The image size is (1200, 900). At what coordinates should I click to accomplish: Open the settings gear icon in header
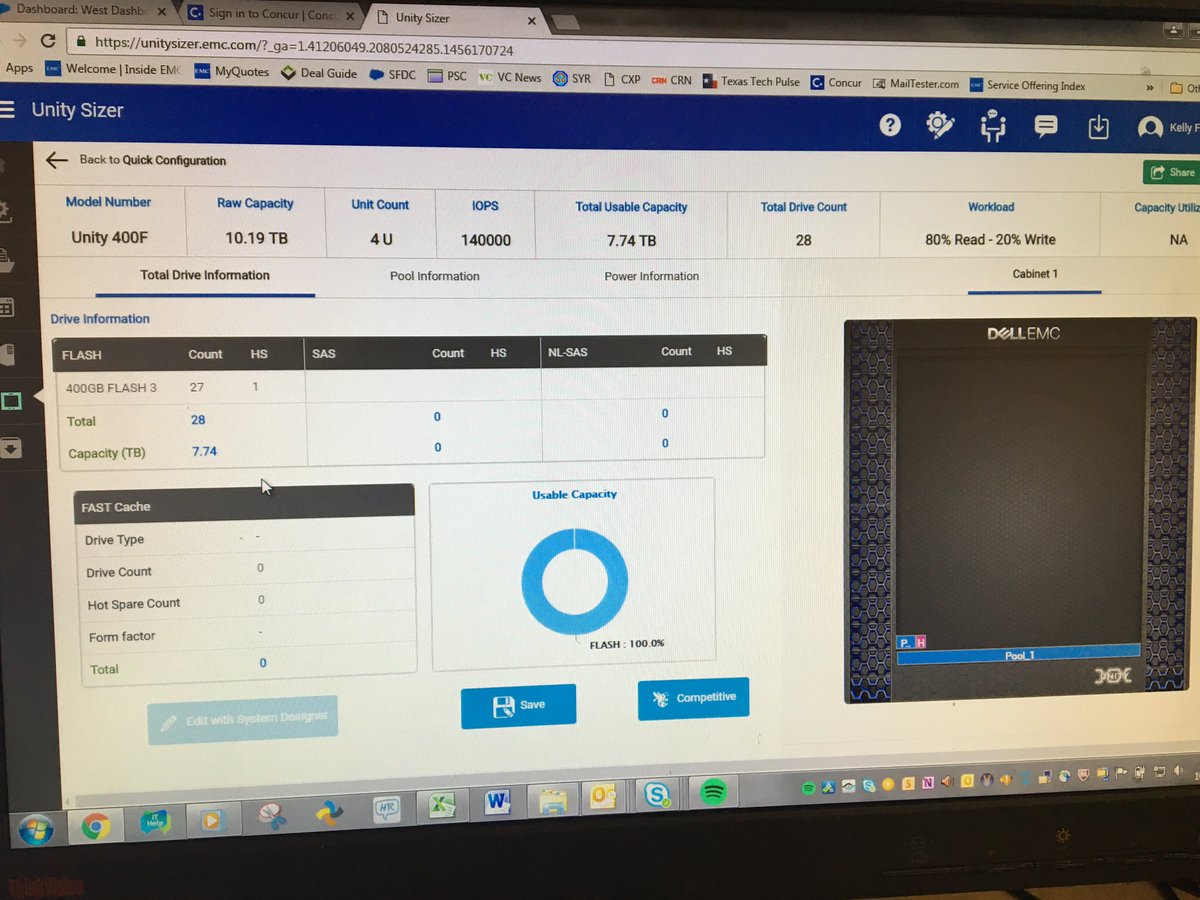point(939,125)
